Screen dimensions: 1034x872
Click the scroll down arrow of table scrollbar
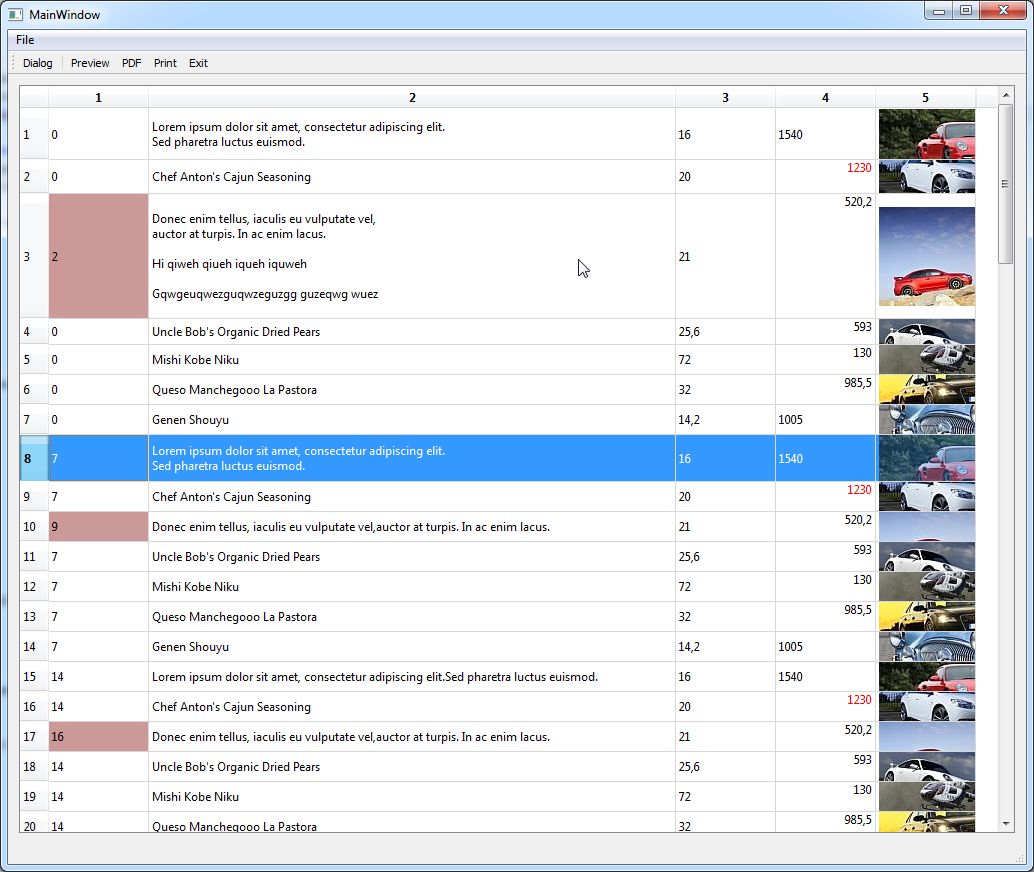click(x=1006, y=823)
